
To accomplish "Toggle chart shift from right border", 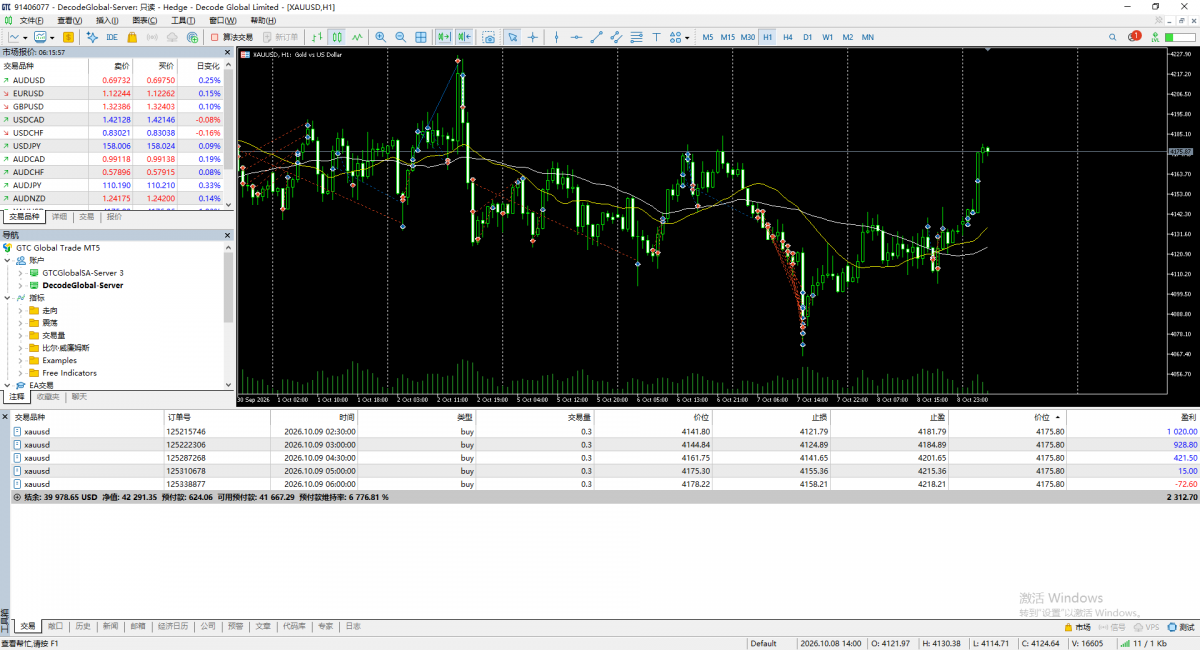I will tap(464, 37).
